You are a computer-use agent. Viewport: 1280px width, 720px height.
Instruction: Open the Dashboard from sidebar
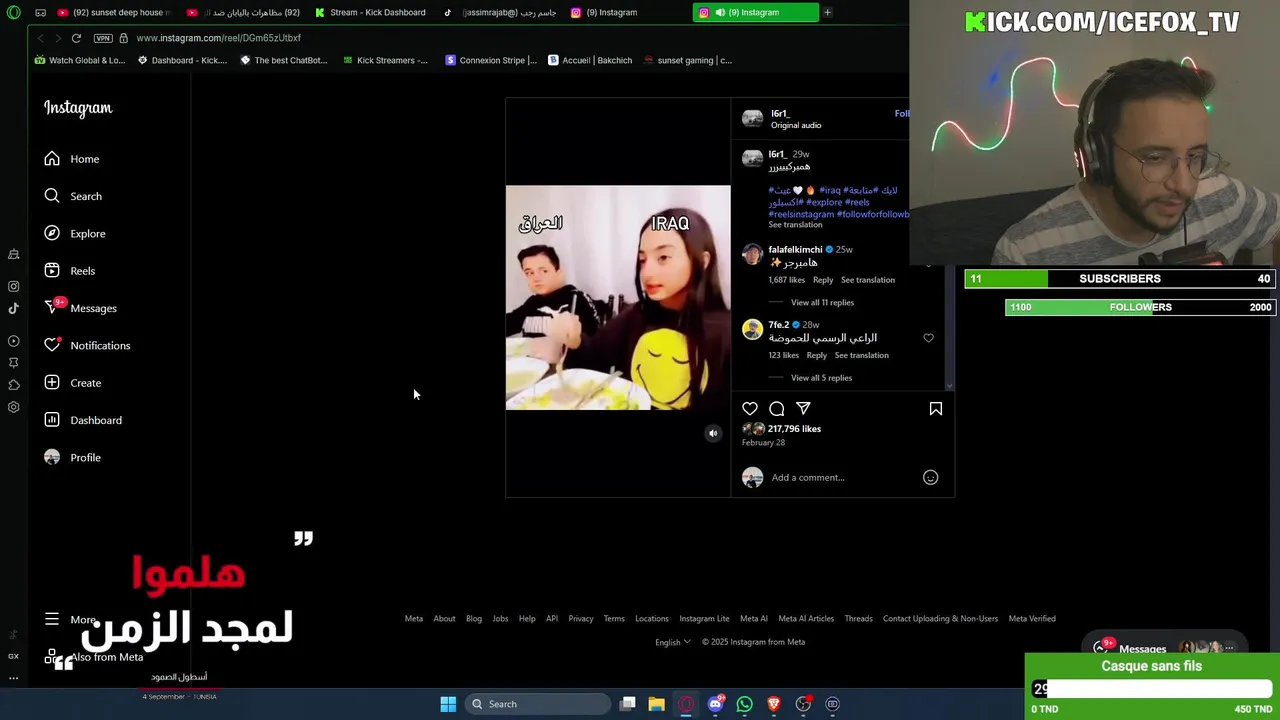[x=83, y=420]
